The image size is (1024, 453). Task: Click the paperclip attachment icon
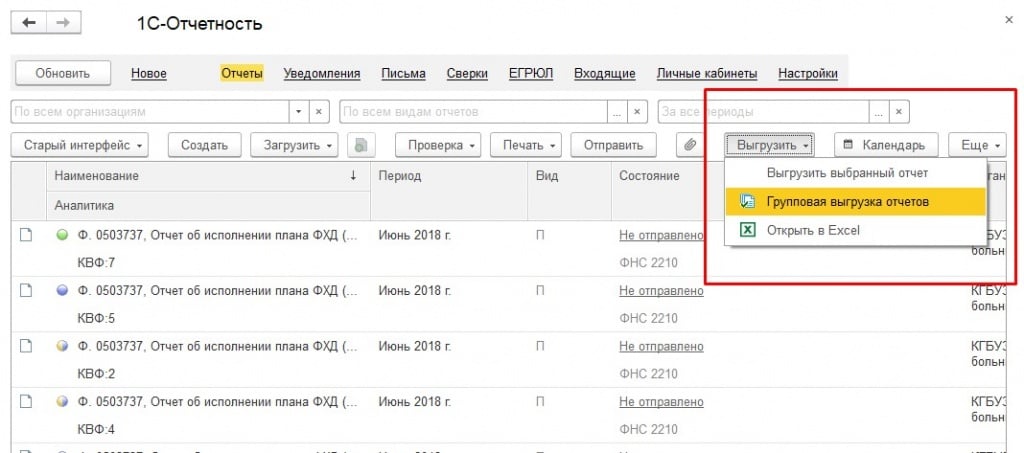tap(689, 145)
